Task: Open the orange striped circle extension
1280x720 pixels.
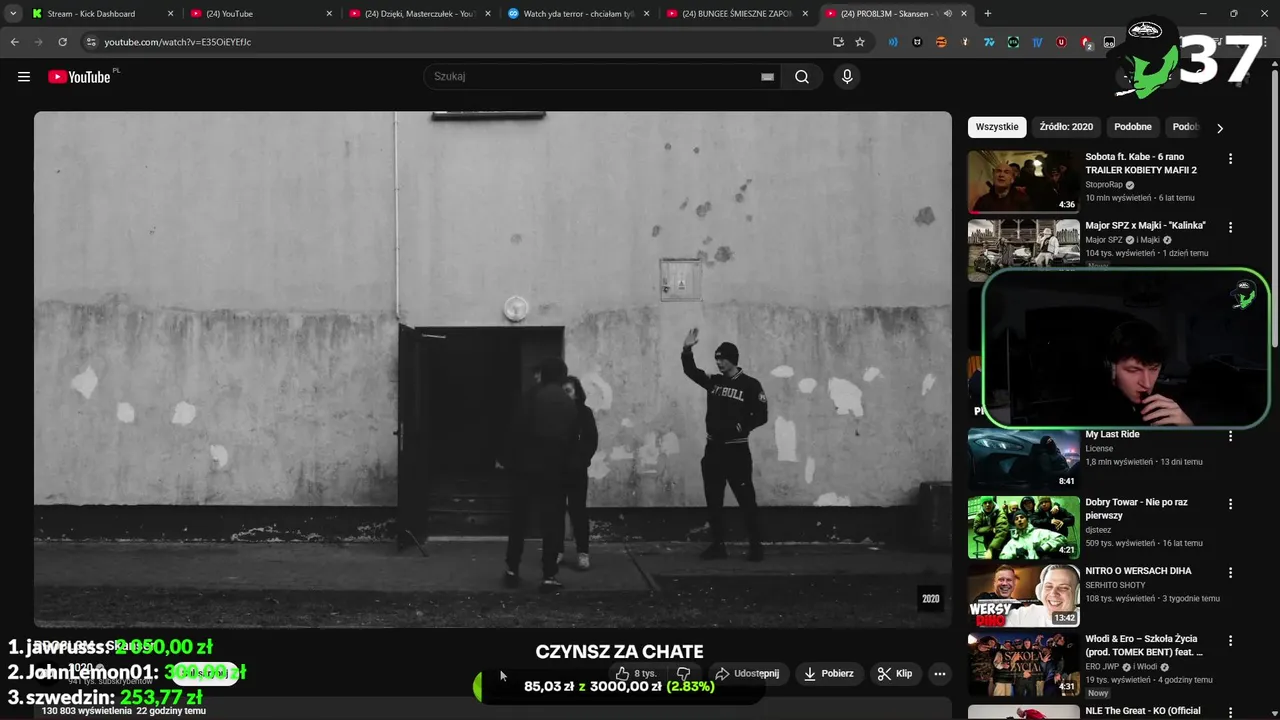Action: coord(941,42)
